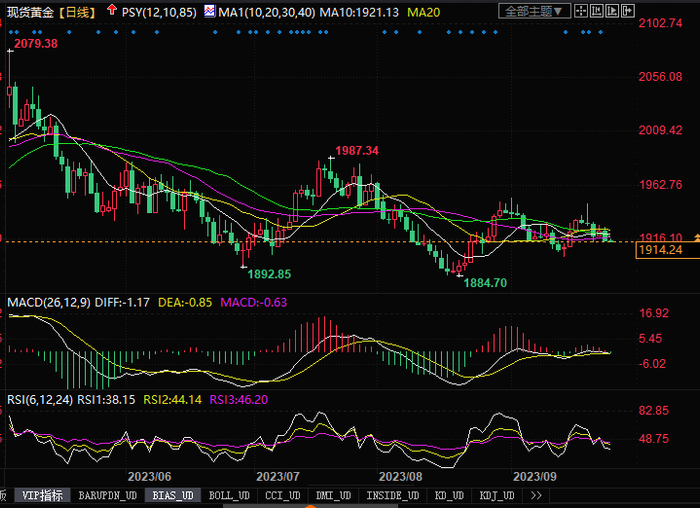Click the MA indicator icon before MA1

tap(208, 11)
